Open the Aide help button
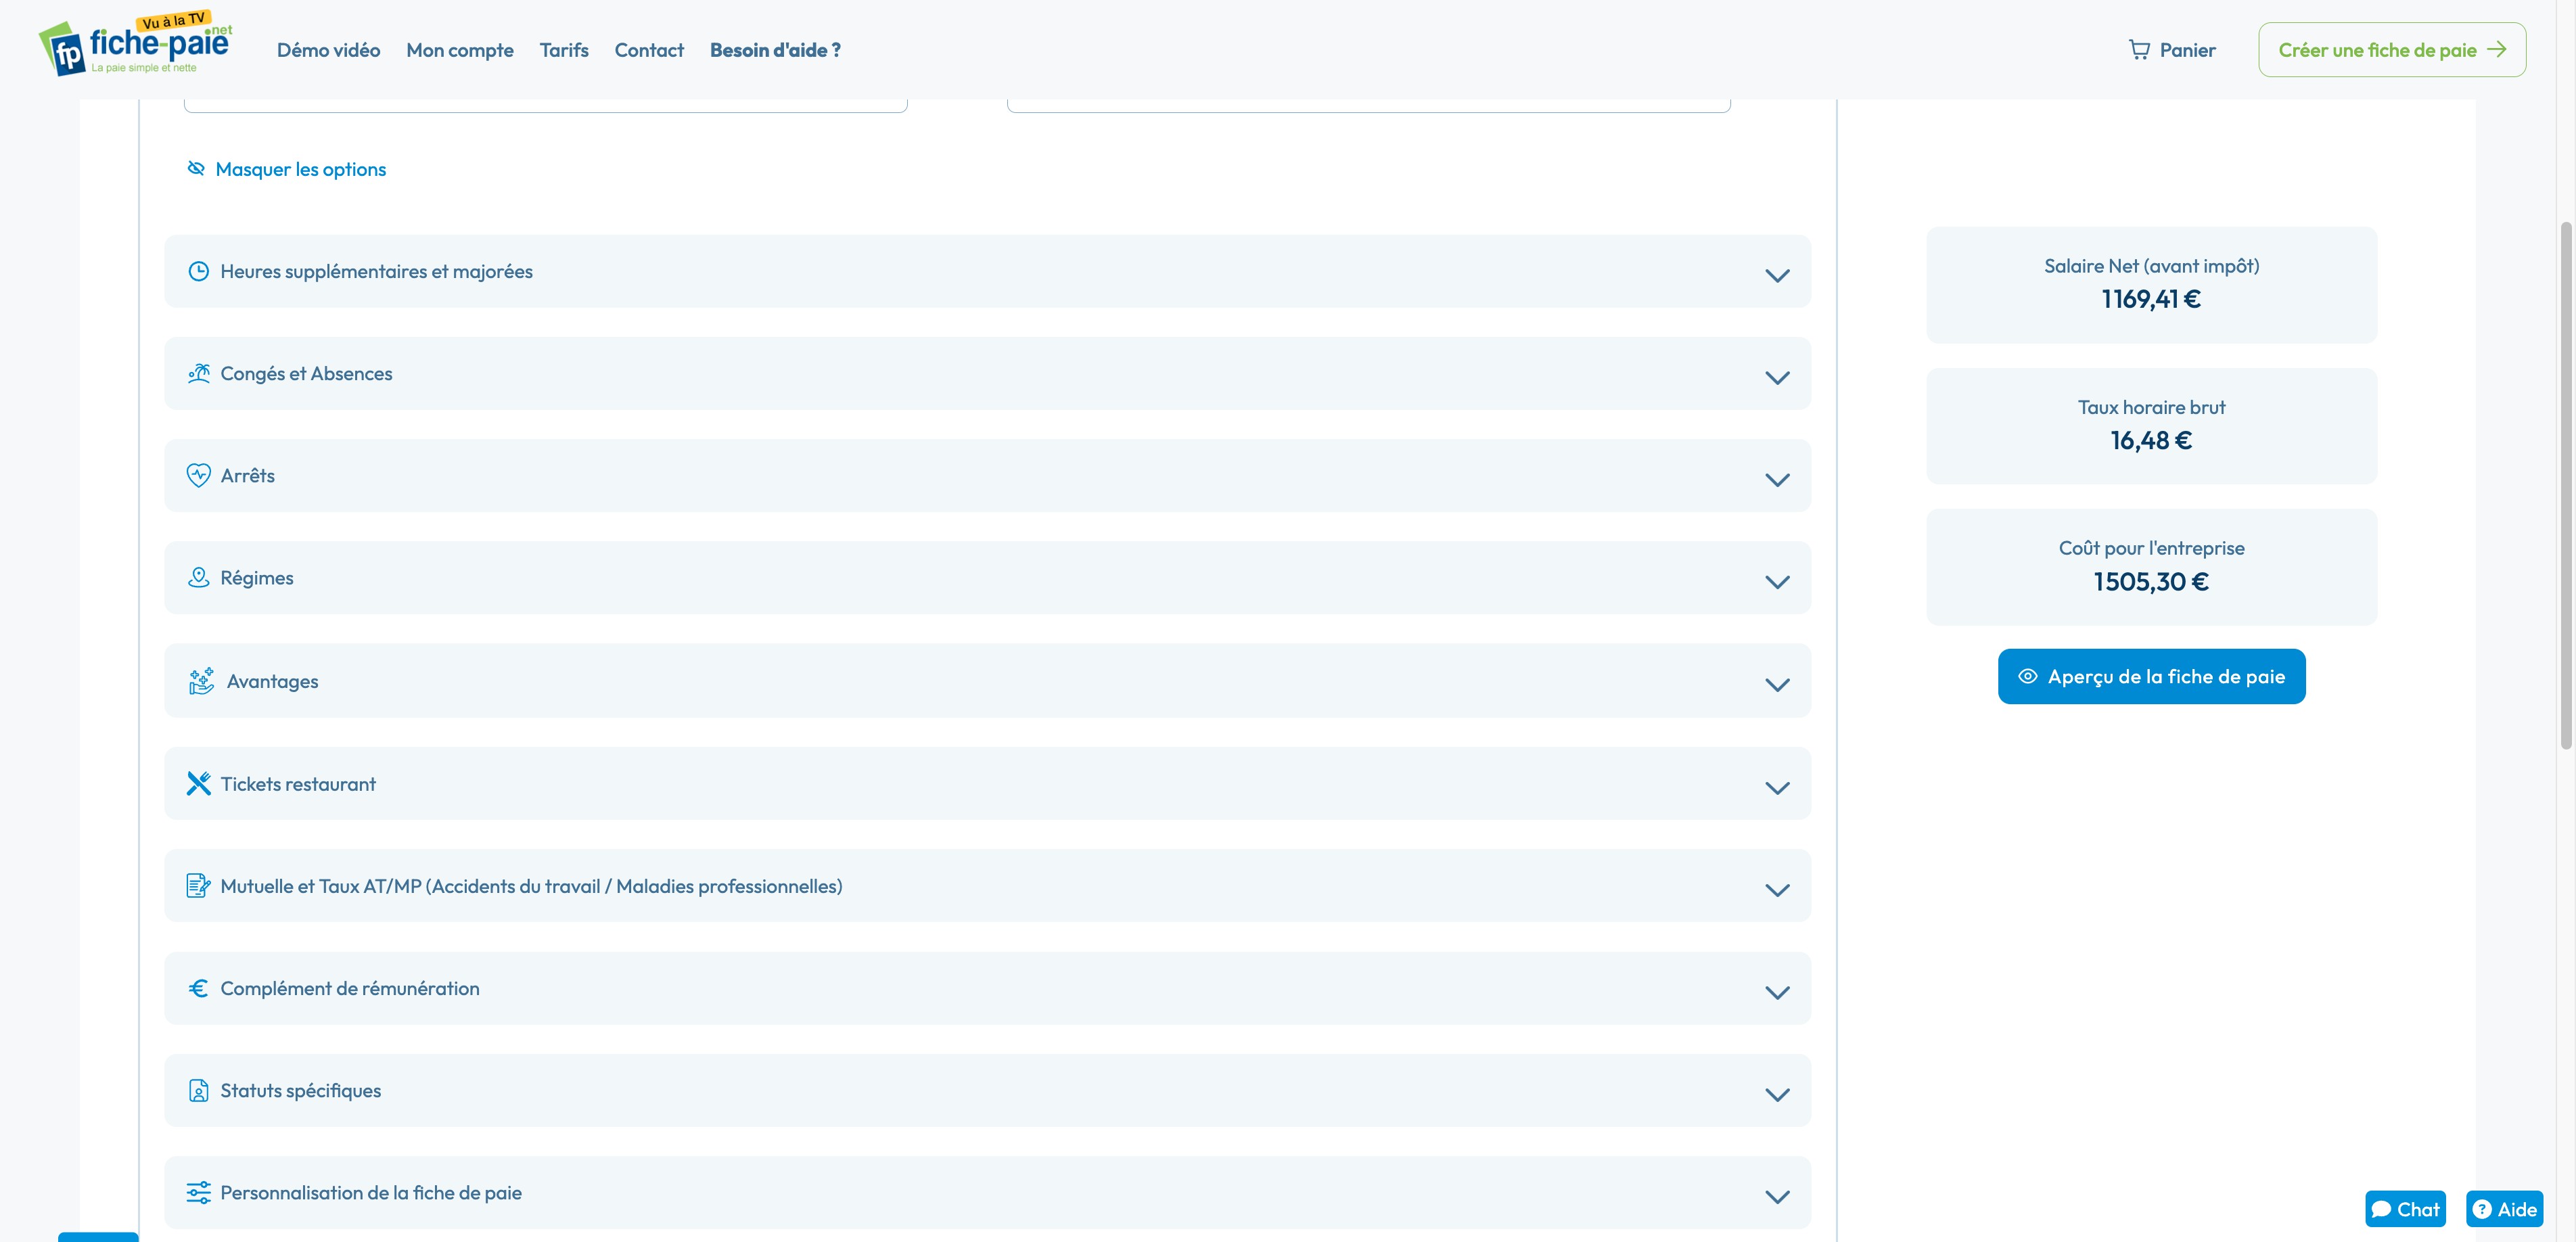This screenshot has height=1242, width=2576. point(2504,1209)
